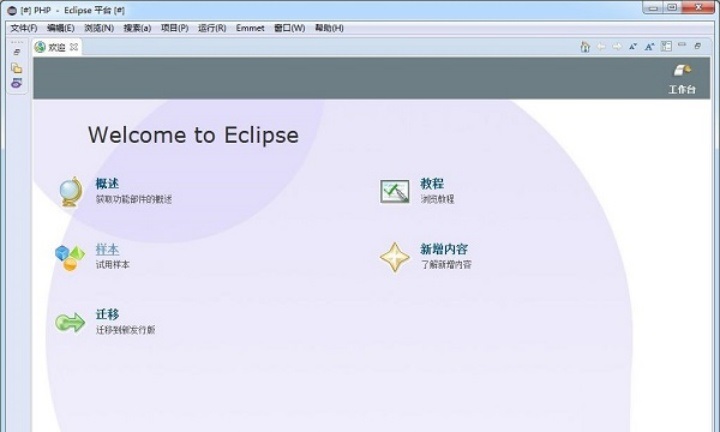Click the 浏览教程 description text
Viewport: 720px width, 432px height.
pyautogui.click(x=437, y=199)
